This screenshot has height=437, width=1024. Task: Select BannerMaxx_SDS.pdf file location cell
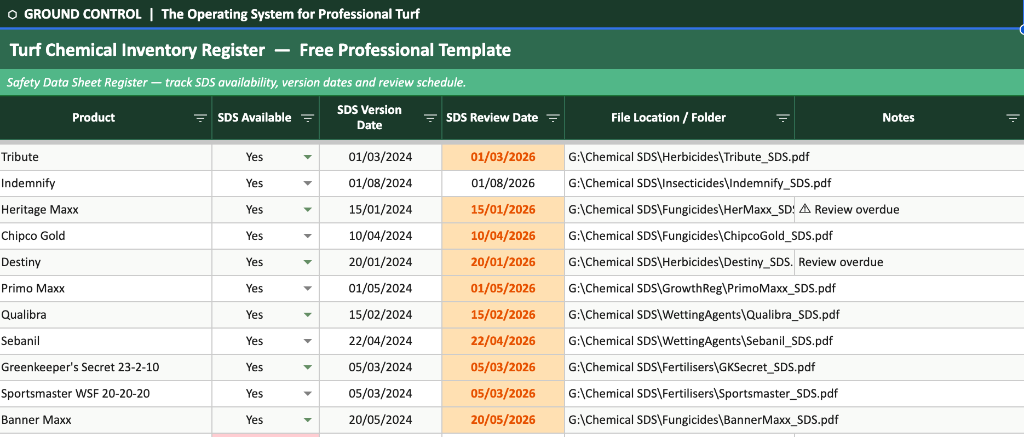[x=679, y=420]
